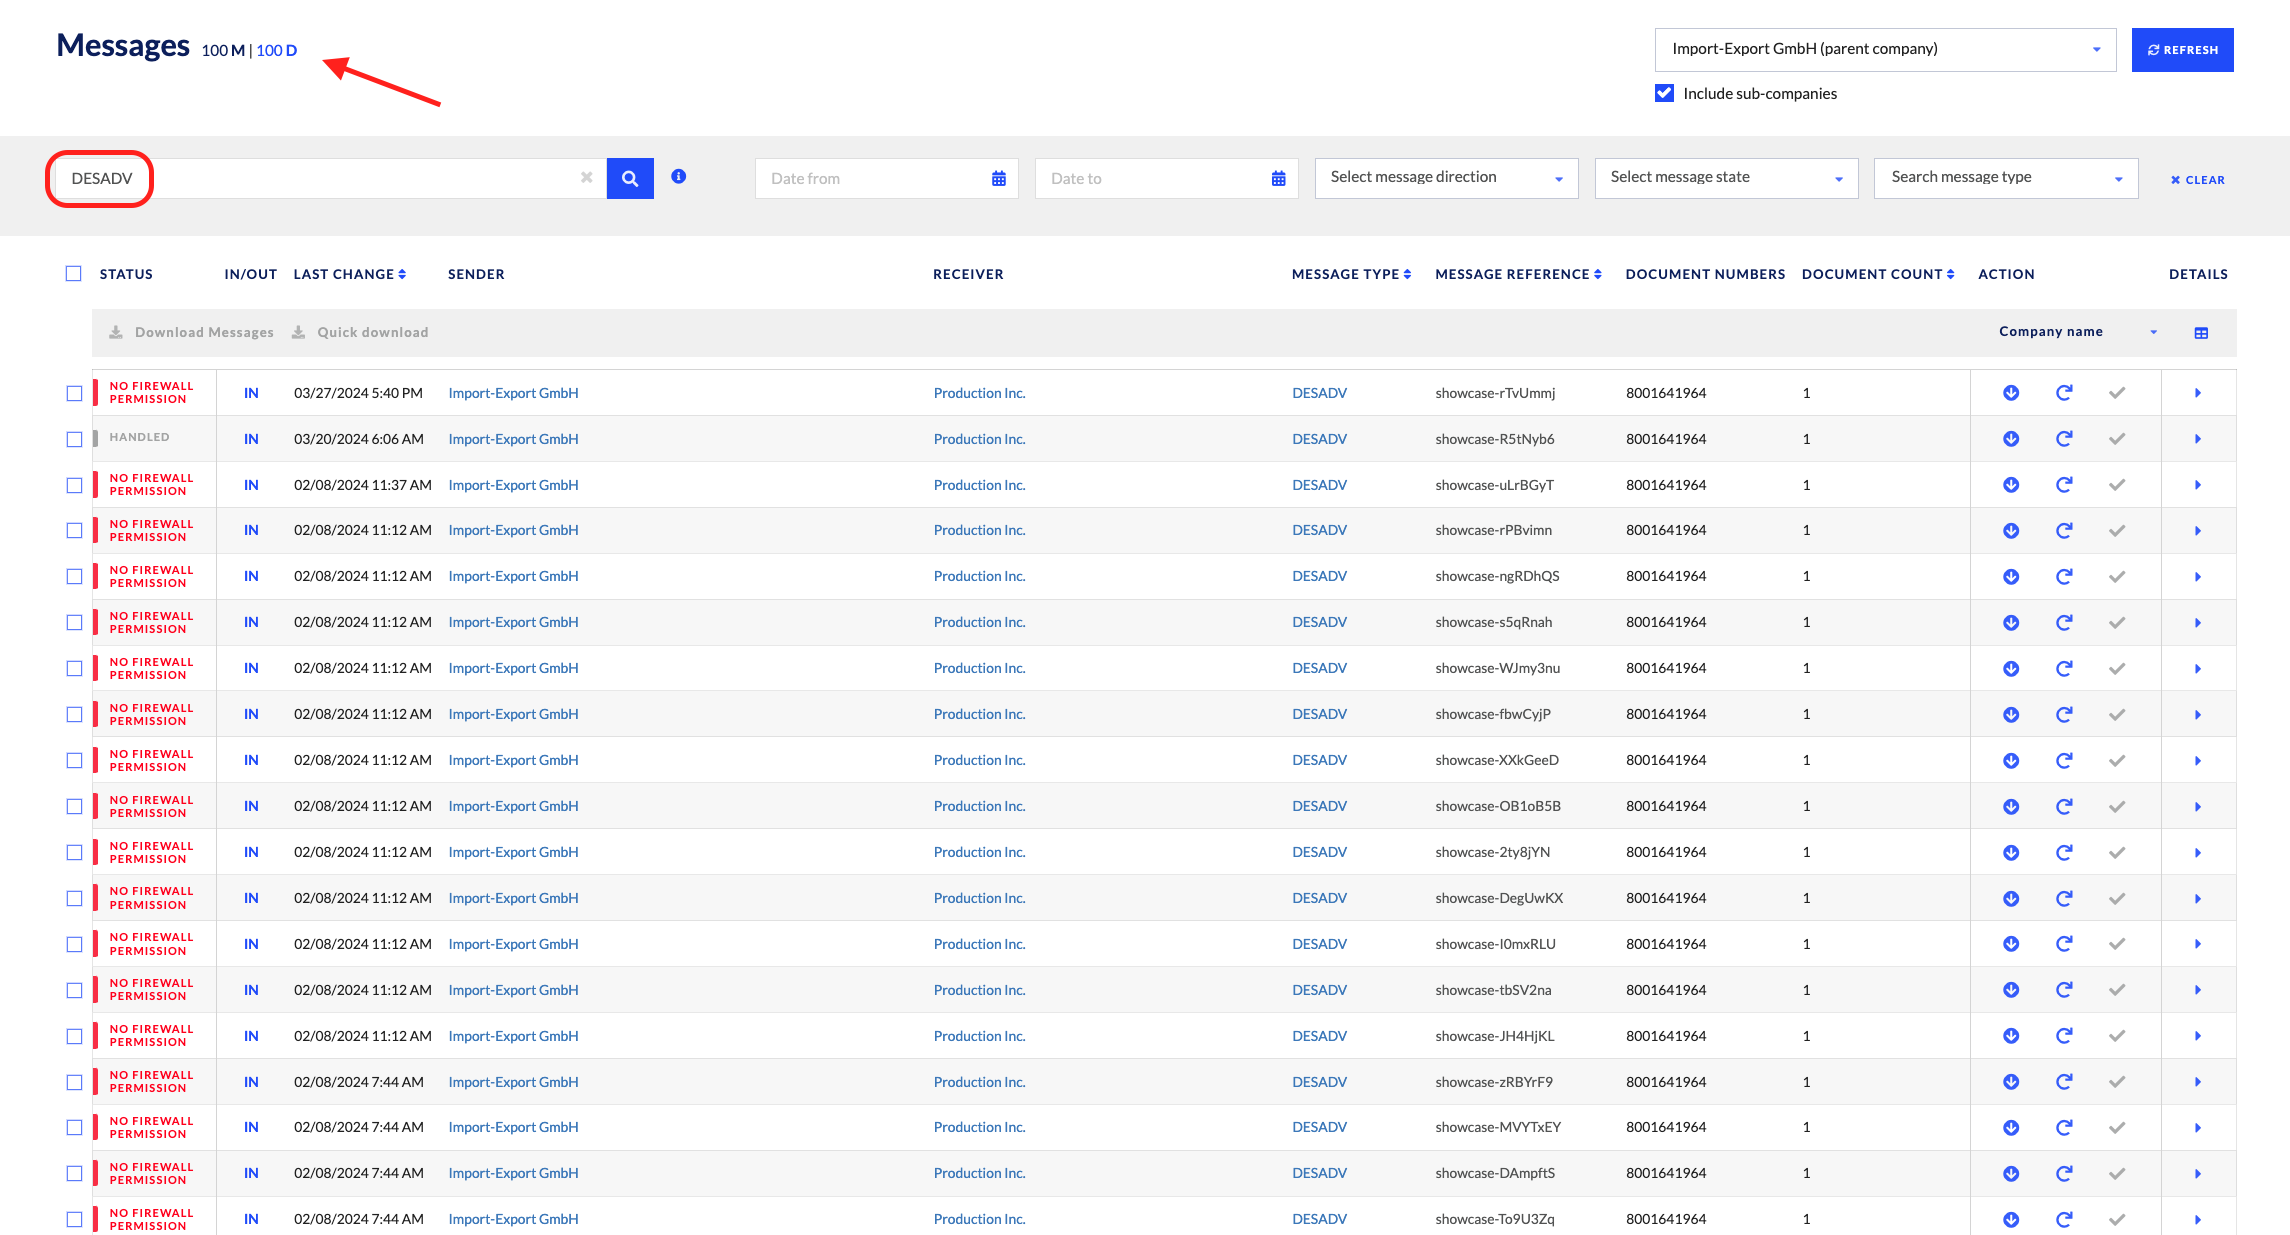Select the row checkbox for showcase-R5tNyb6
The width and height of the screenshot is (2290, 1235).
[x=74, y=439]
